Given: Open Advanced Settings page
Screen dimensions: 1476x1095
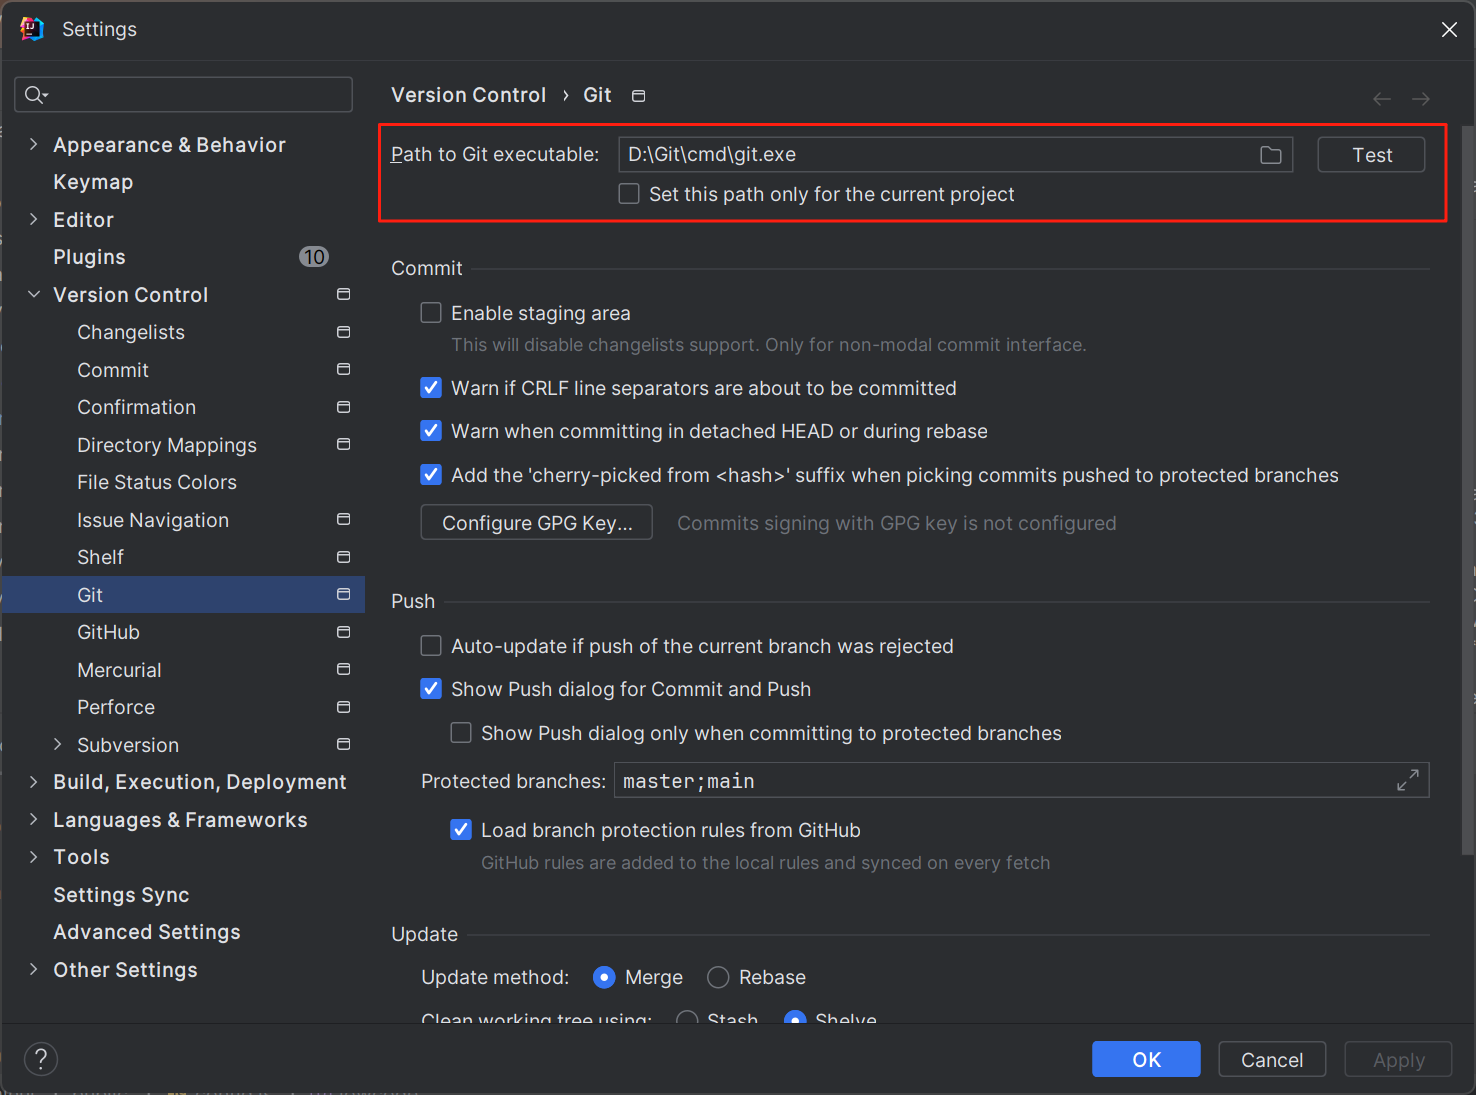Looking at the screenshot, I should click(147, 932).
